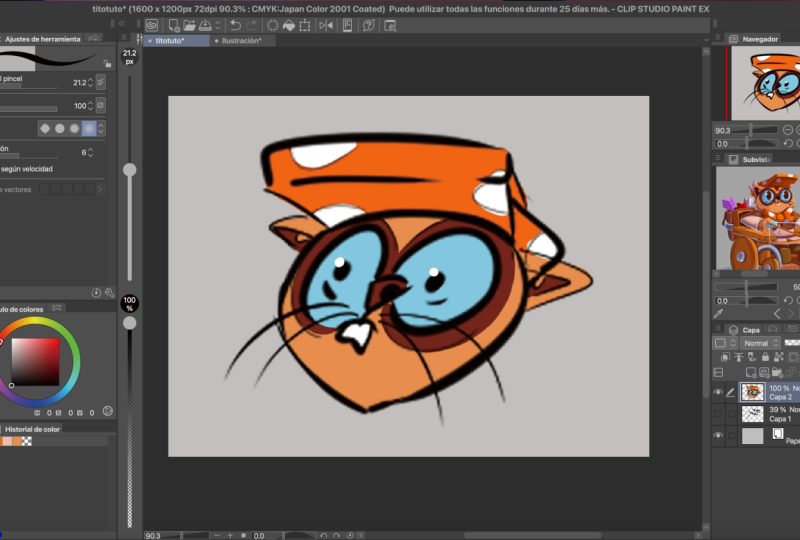Open the Historial de color tab
This screenshot has height=540, width=800.
[32, 429]
